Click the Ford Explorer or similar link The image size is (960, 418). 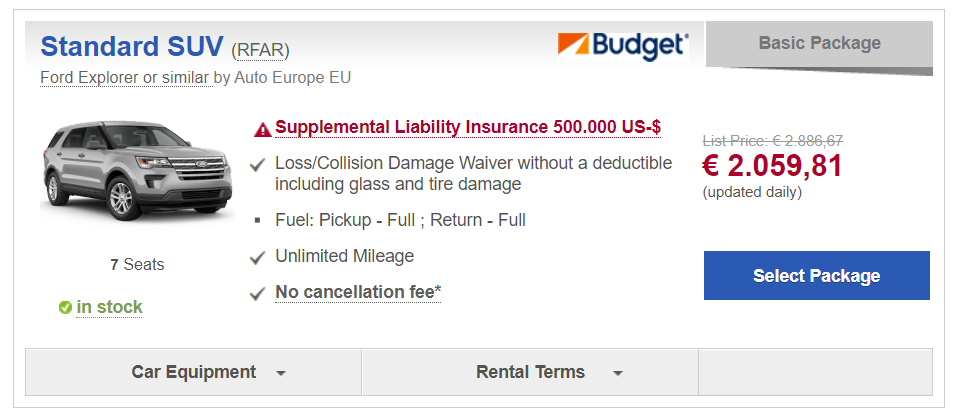(125, 77)
